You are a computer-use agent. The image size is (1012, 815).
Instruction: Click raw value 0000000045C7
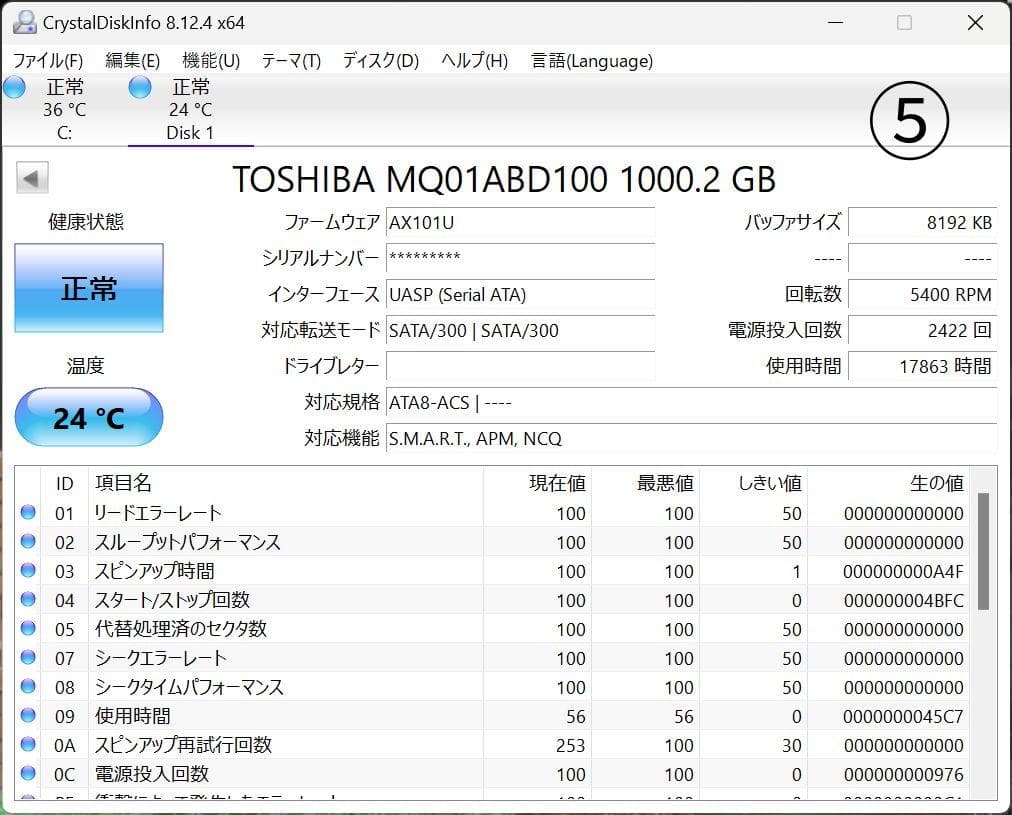pyautogui.click(x=903, y=717)
